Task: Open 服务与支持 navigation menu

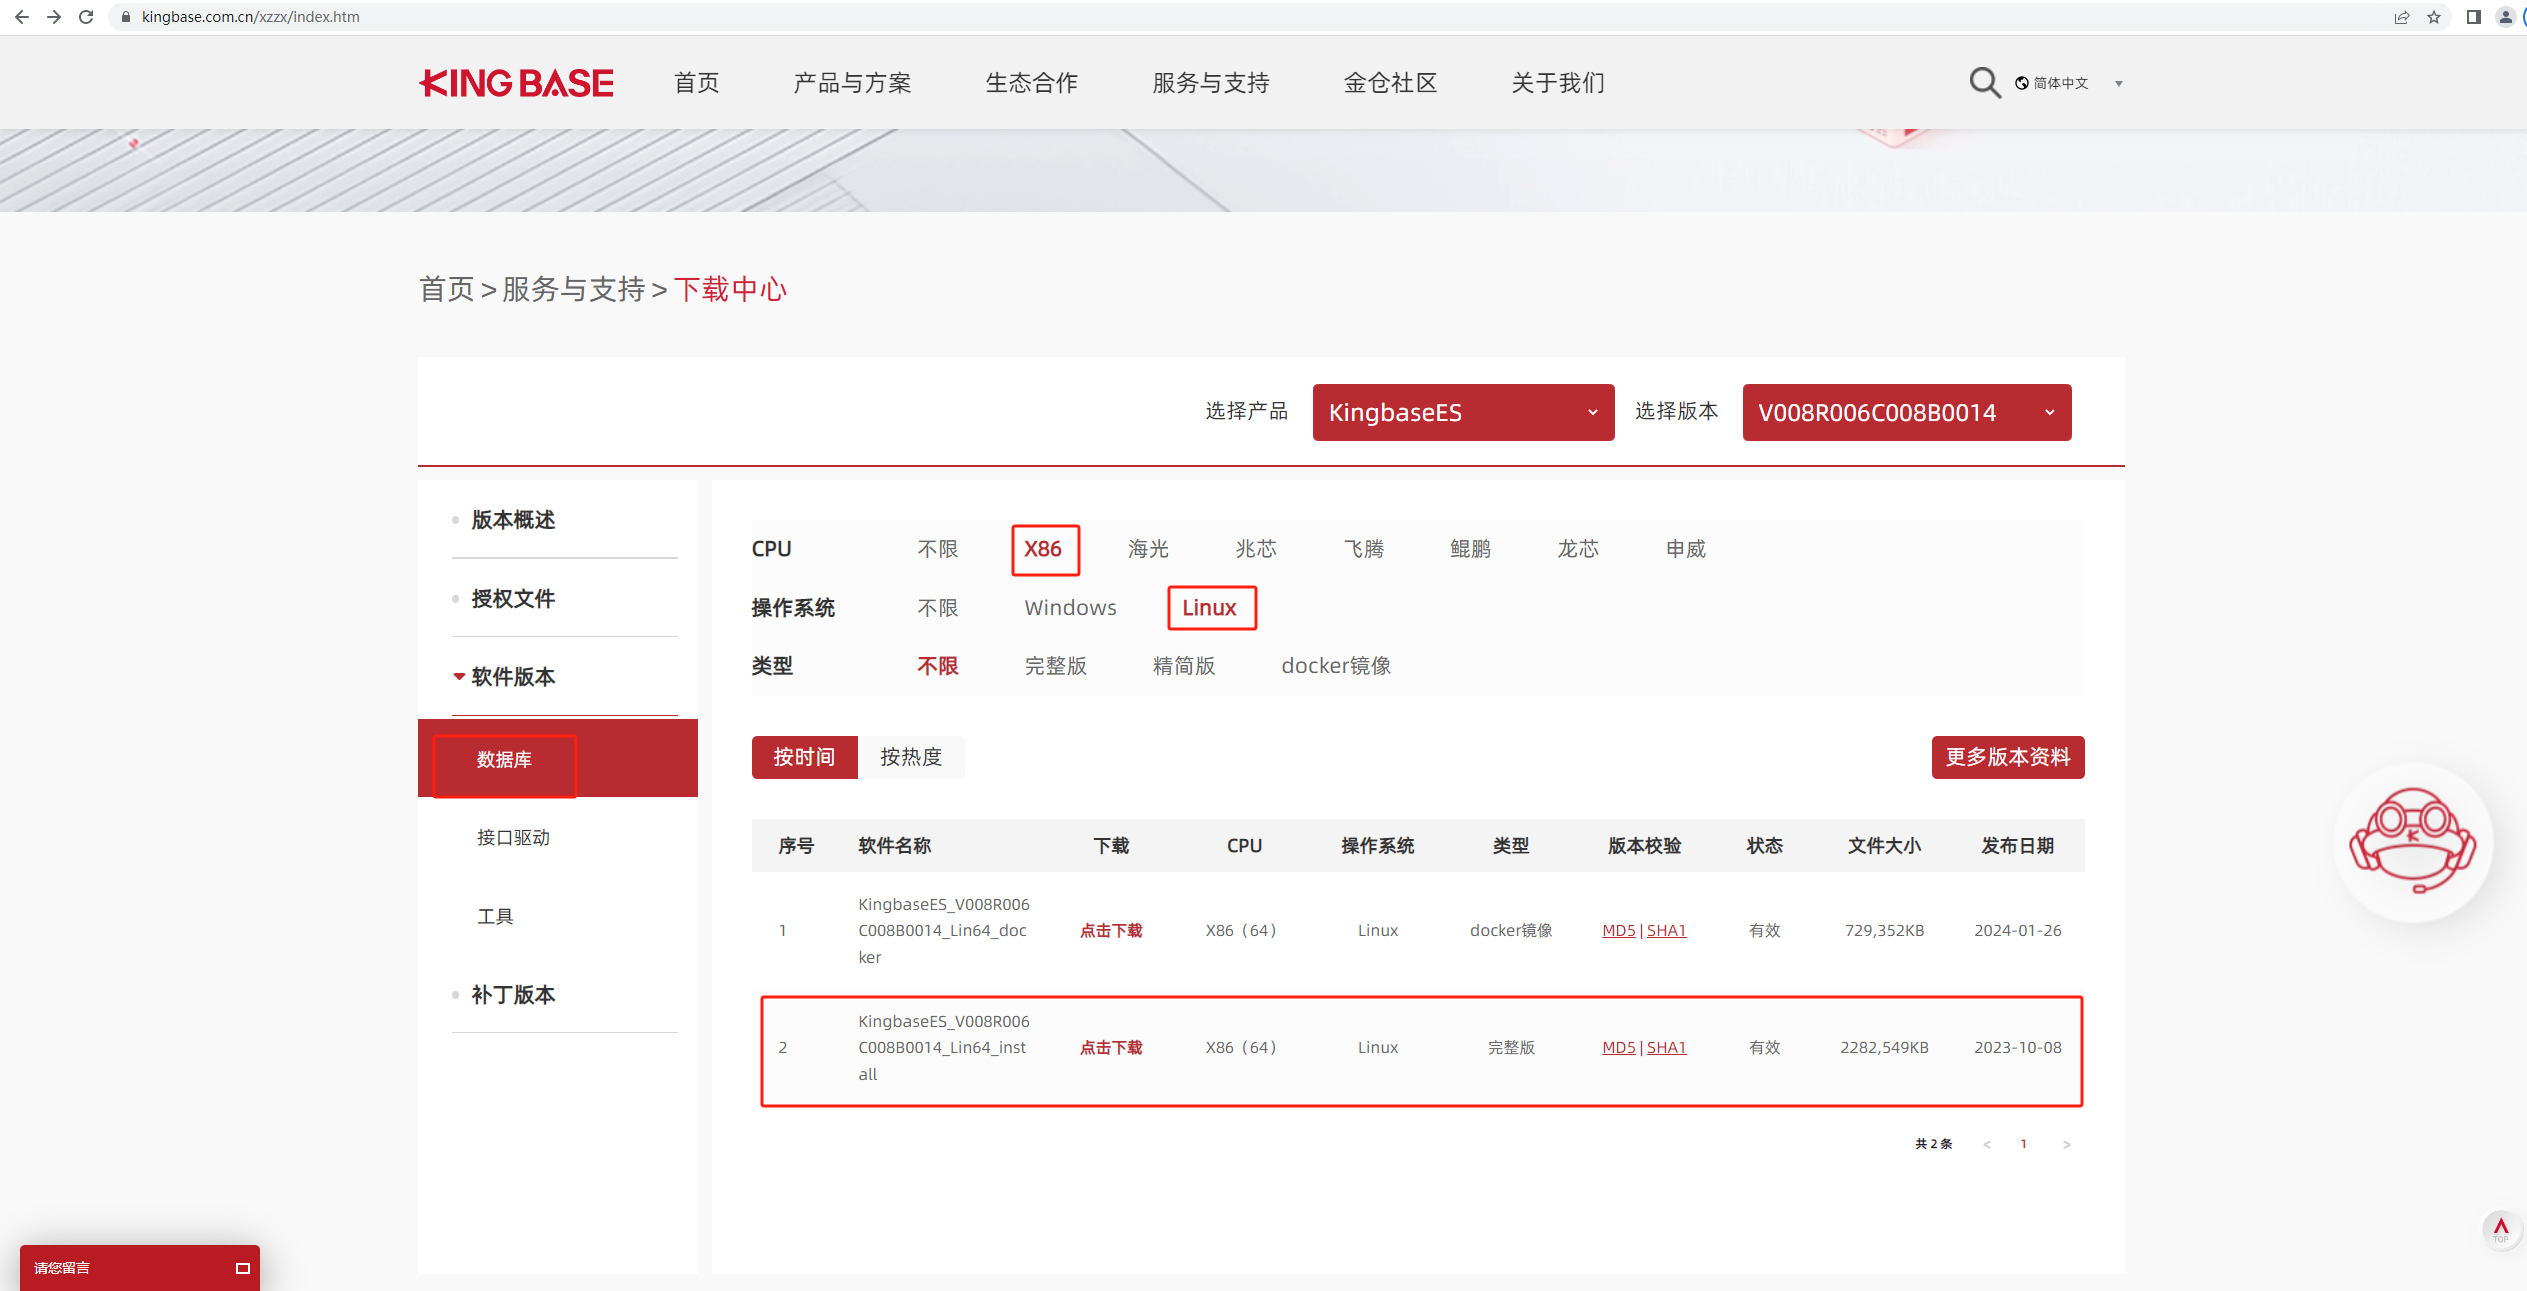Action: pyautogui.click(x=1210, y=83)
